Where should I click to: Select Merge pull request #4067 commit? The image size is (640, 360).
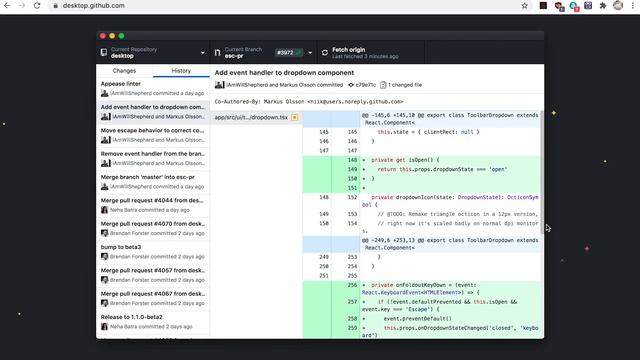153,298
